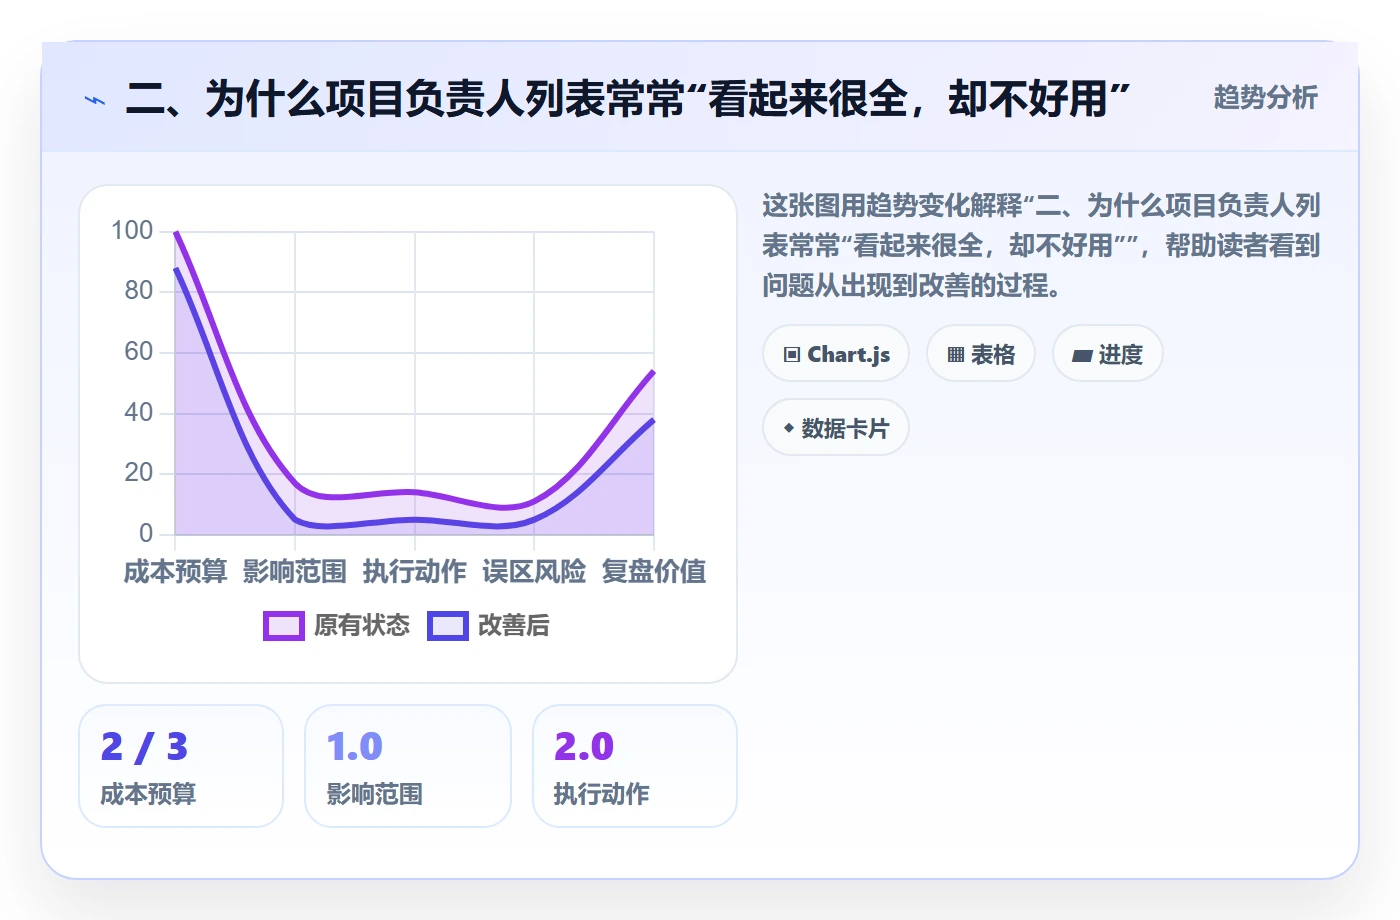Click the purple 原有状态 legend swatch
Viewport: 1400px width, 920px height.
(284, 626)
